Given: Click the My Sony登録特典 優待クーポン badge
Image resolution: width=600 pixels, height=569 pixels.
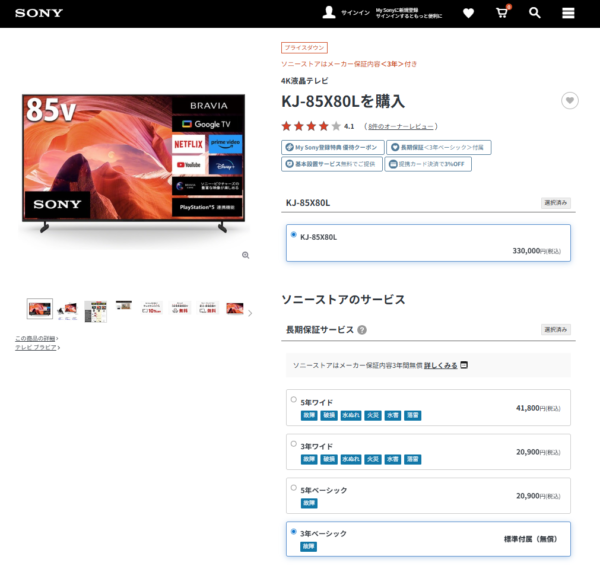Looking at the screenshot, I should pyautogui.click(x=333, y=147).
